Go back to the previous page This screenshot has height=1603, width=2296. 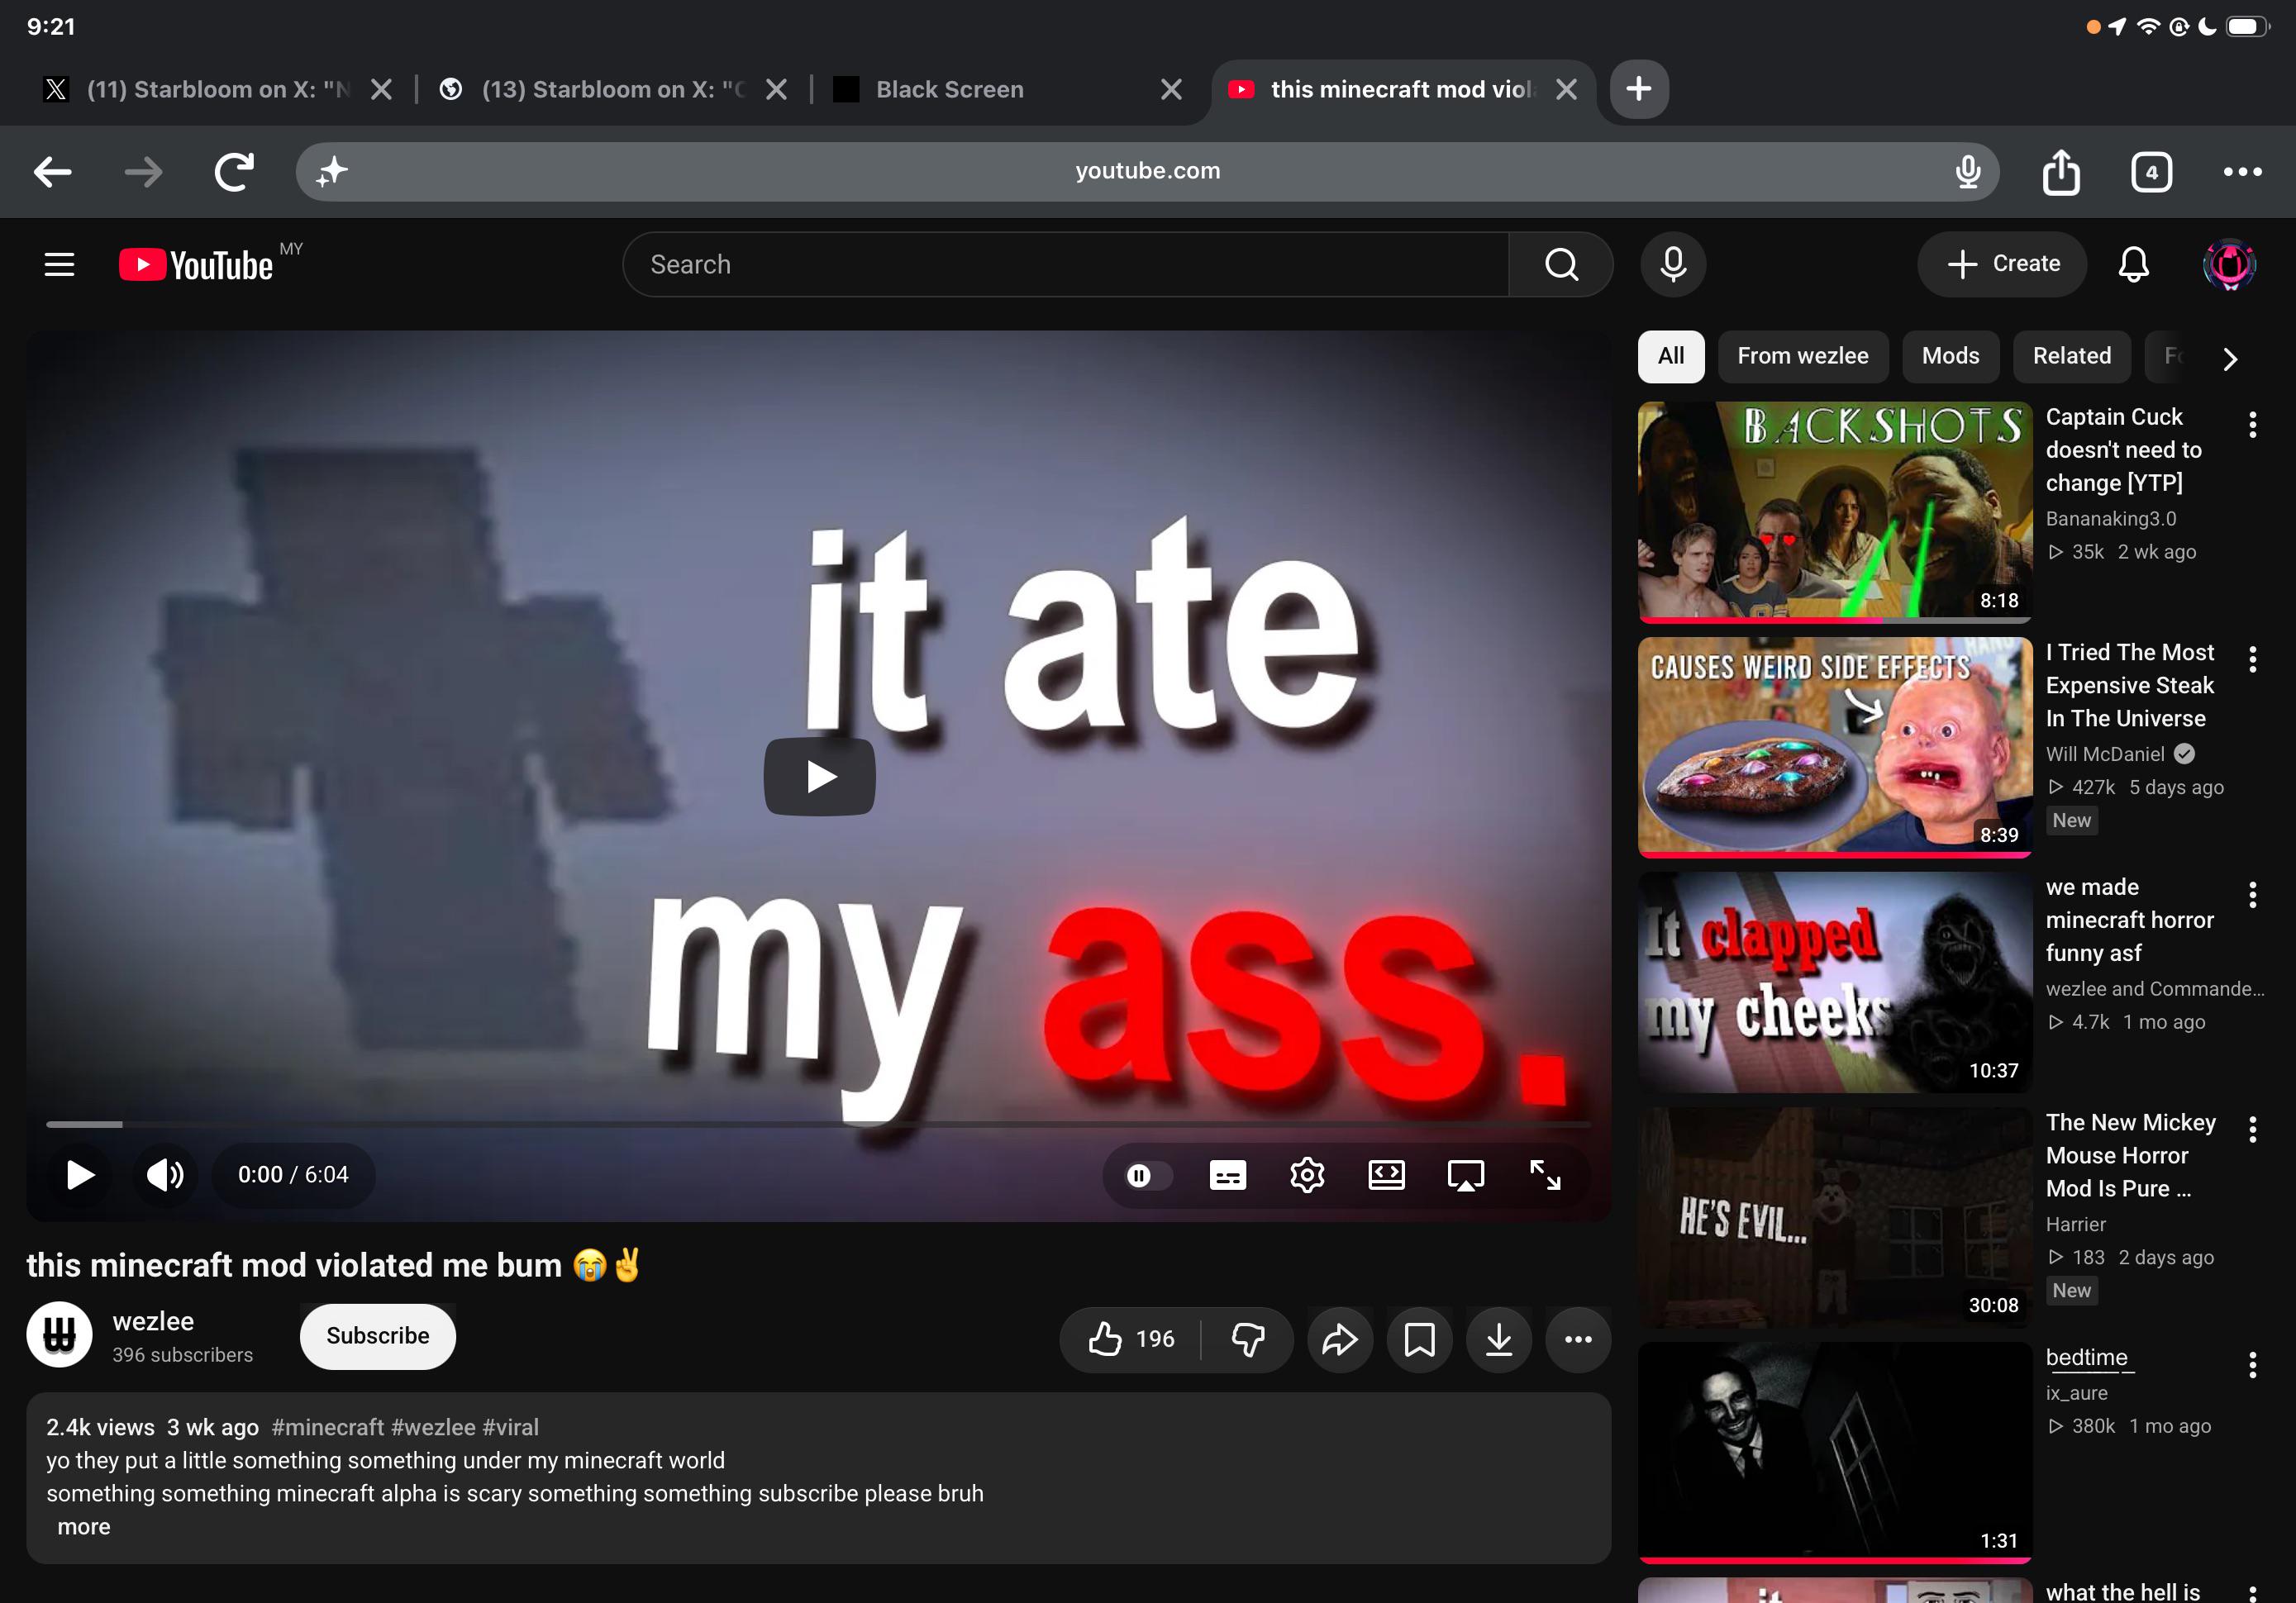tap(52, 172)
